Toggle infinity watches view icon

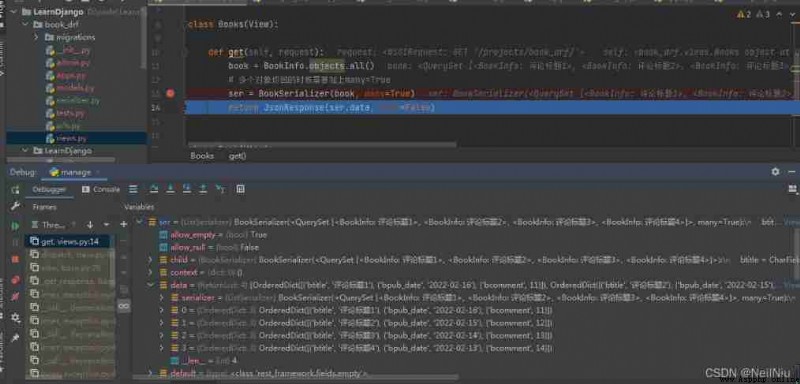[x=123, y=305]
